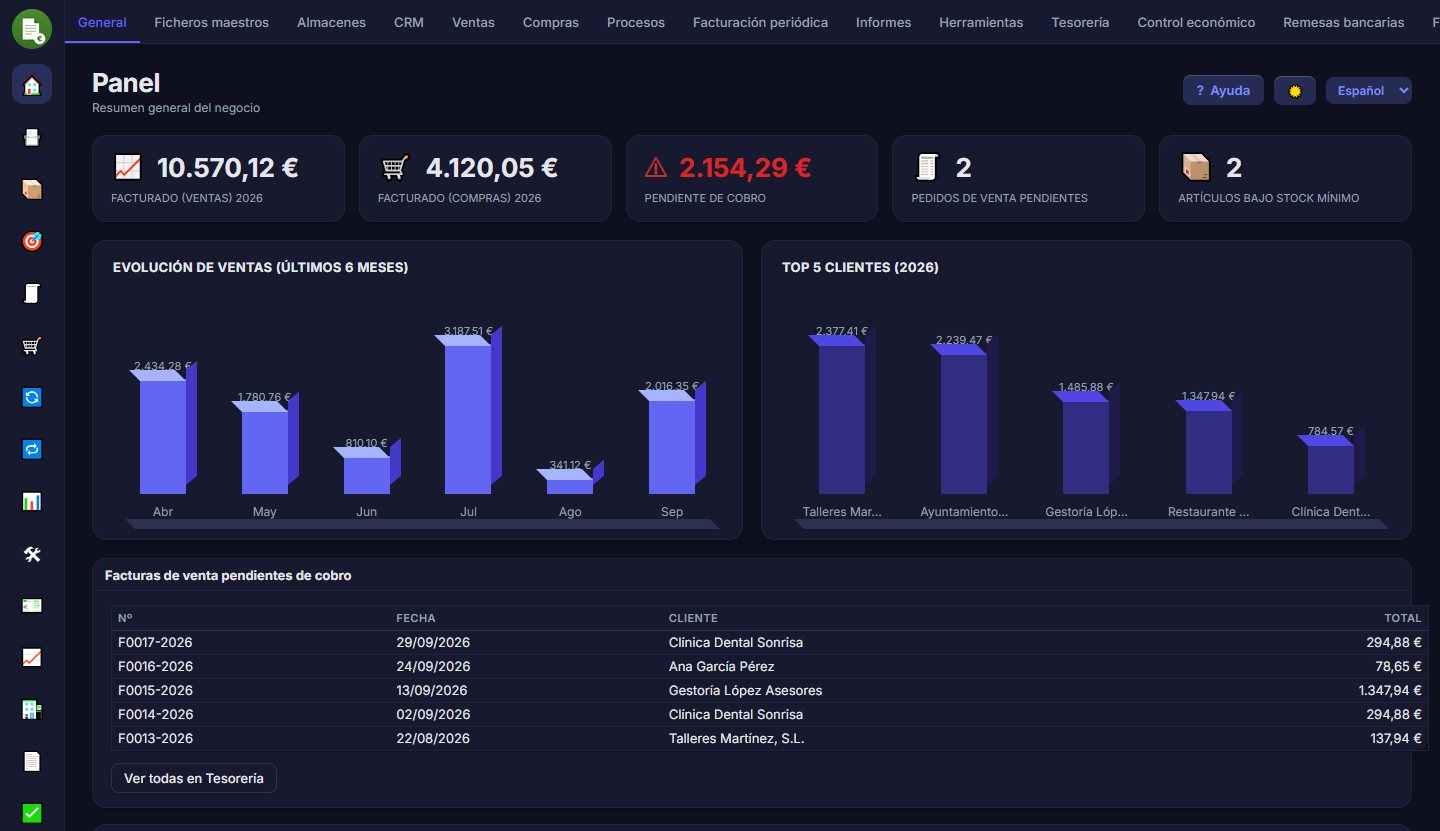Open the Ficheros maestros menu

[x=211, y=22]
